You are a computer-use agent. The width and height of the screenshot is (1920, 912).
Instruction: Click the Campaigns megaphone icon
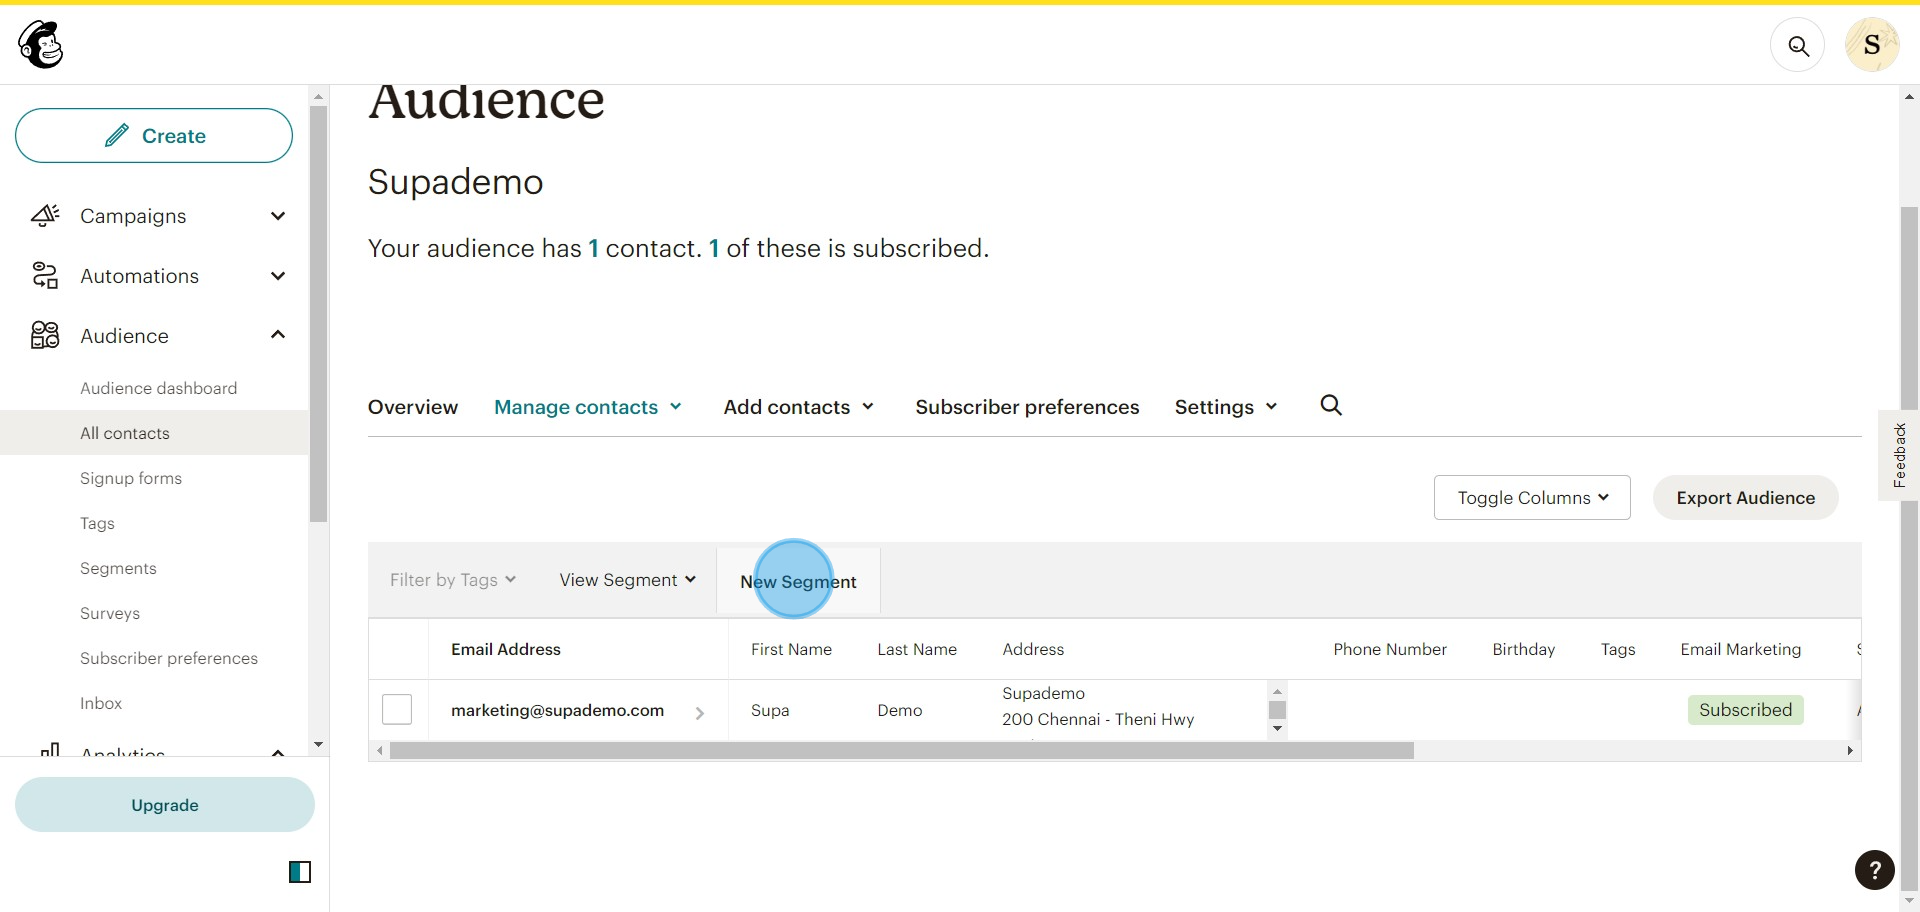click(45, 216)
